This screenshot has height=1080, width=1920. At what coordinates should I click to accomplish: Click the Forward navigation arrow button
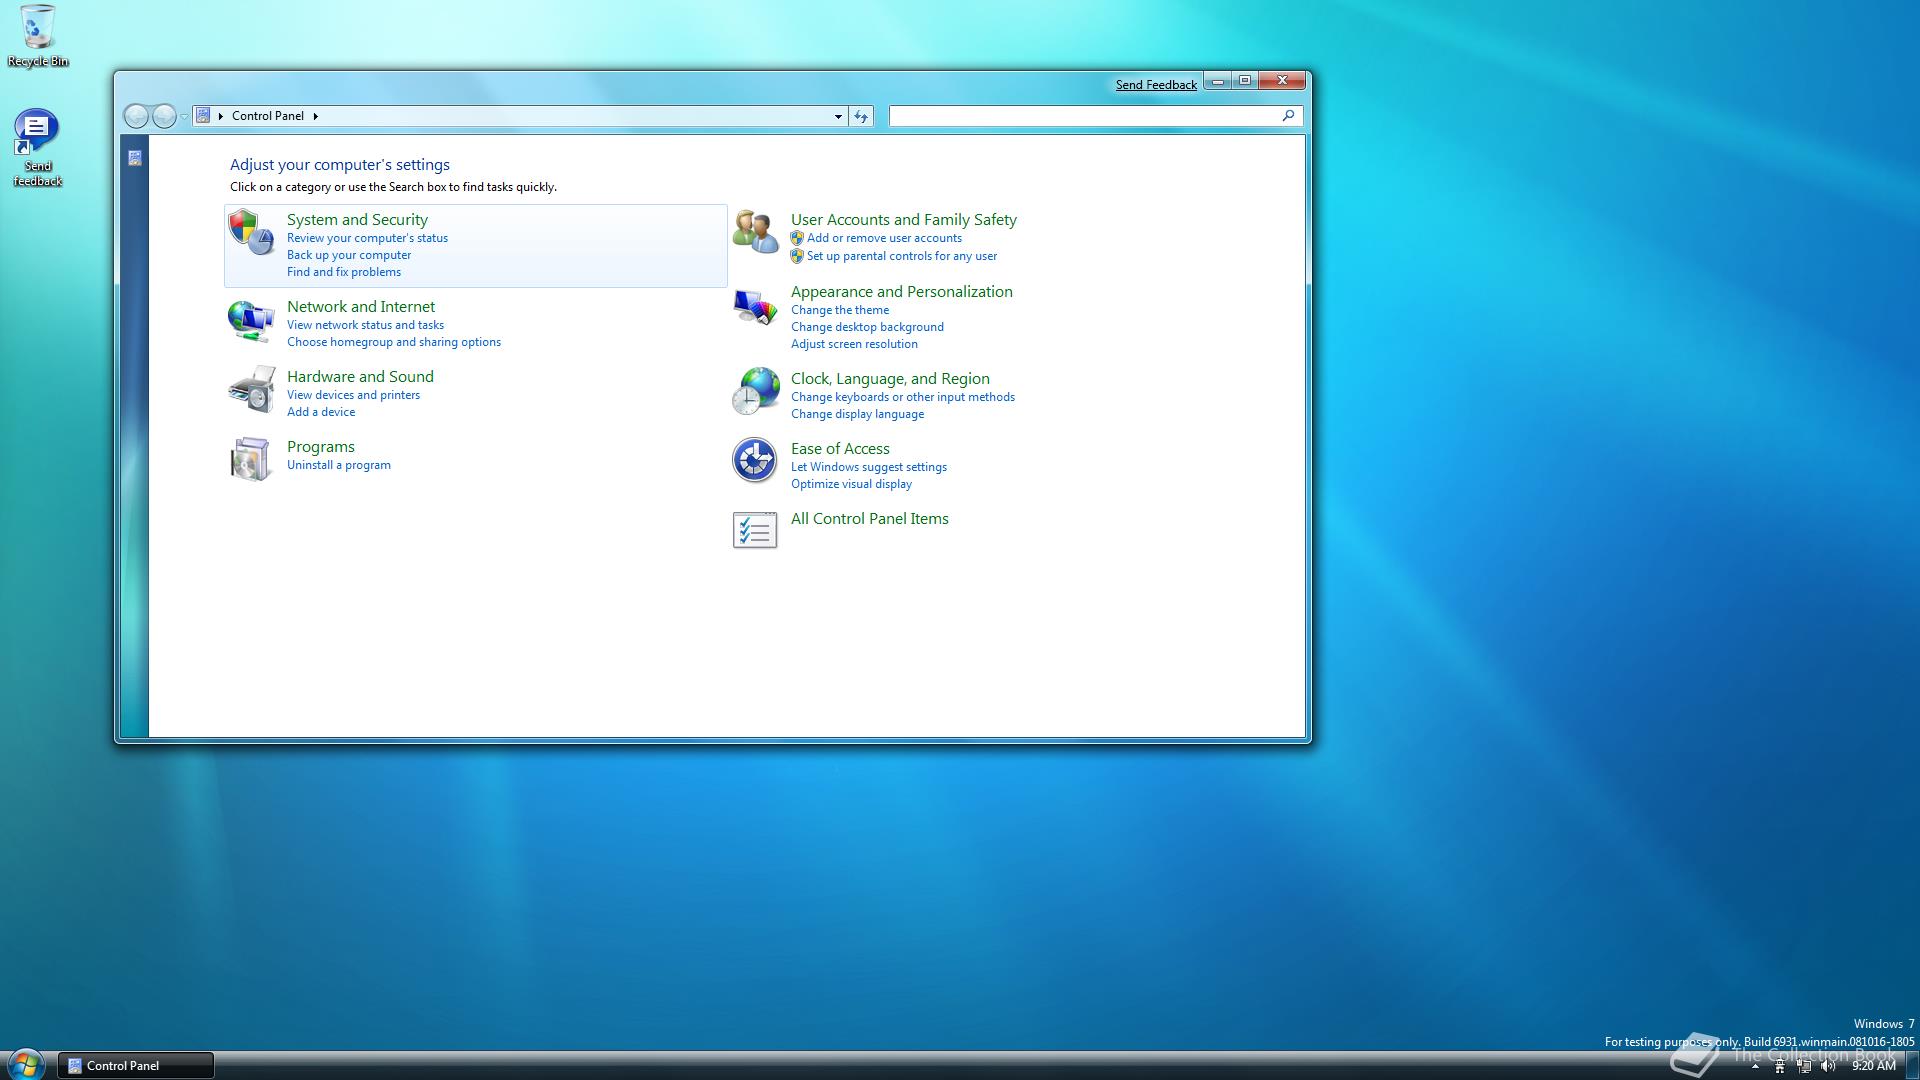point(164,116)
